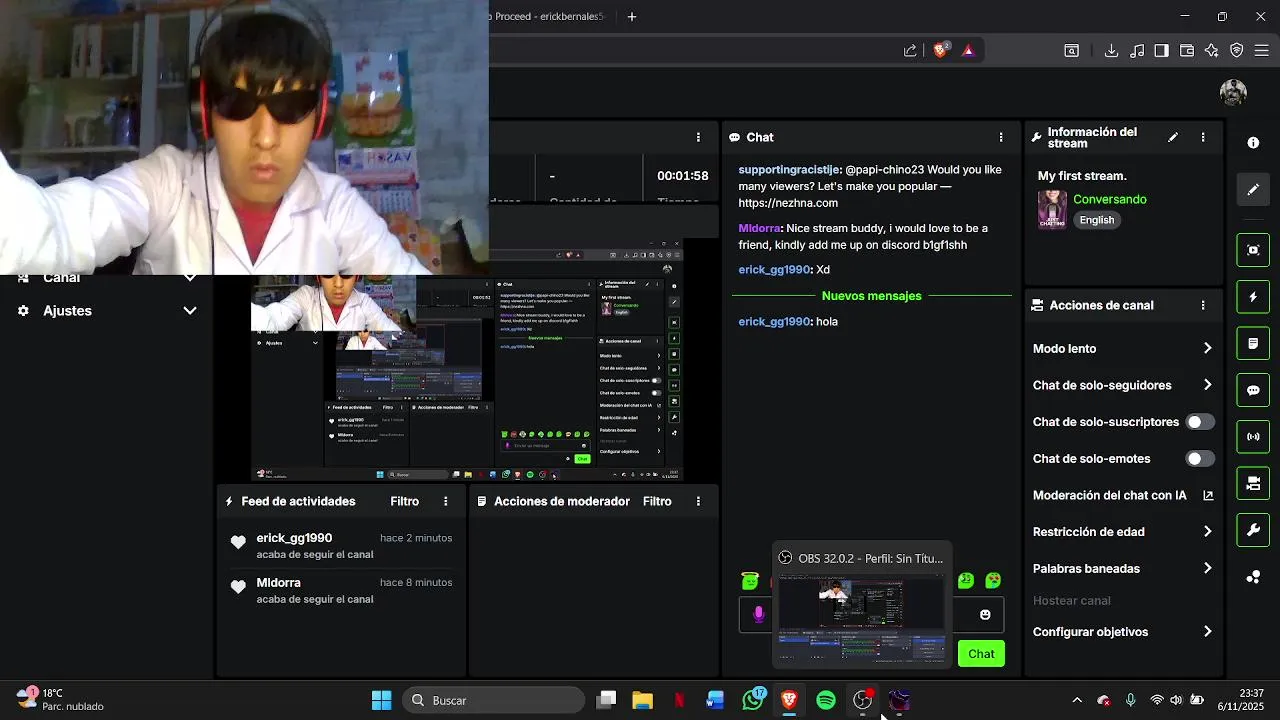Edit stream info with pencil icon in header
This screenshot has height=720, width=1280.
(1173, 137)
